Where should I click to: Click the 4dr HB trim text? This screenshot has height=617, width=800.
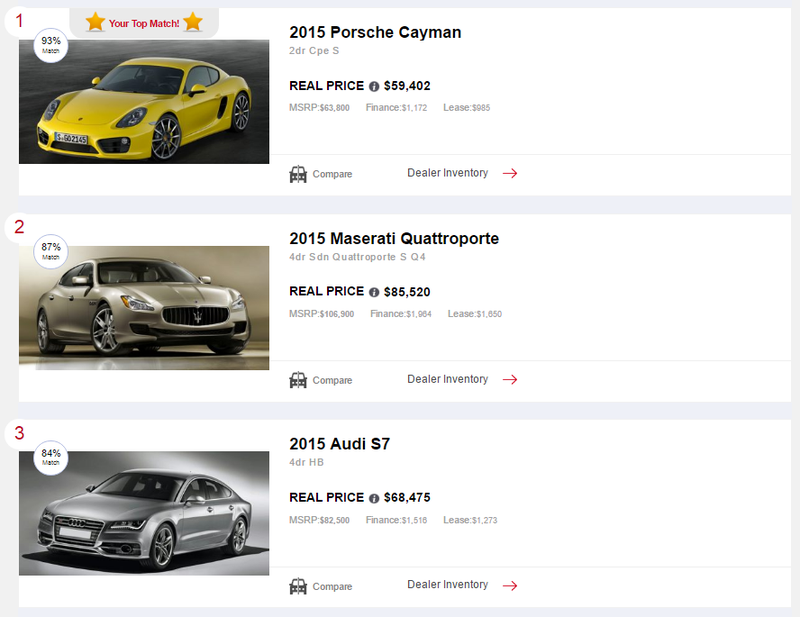coord(307,462)
